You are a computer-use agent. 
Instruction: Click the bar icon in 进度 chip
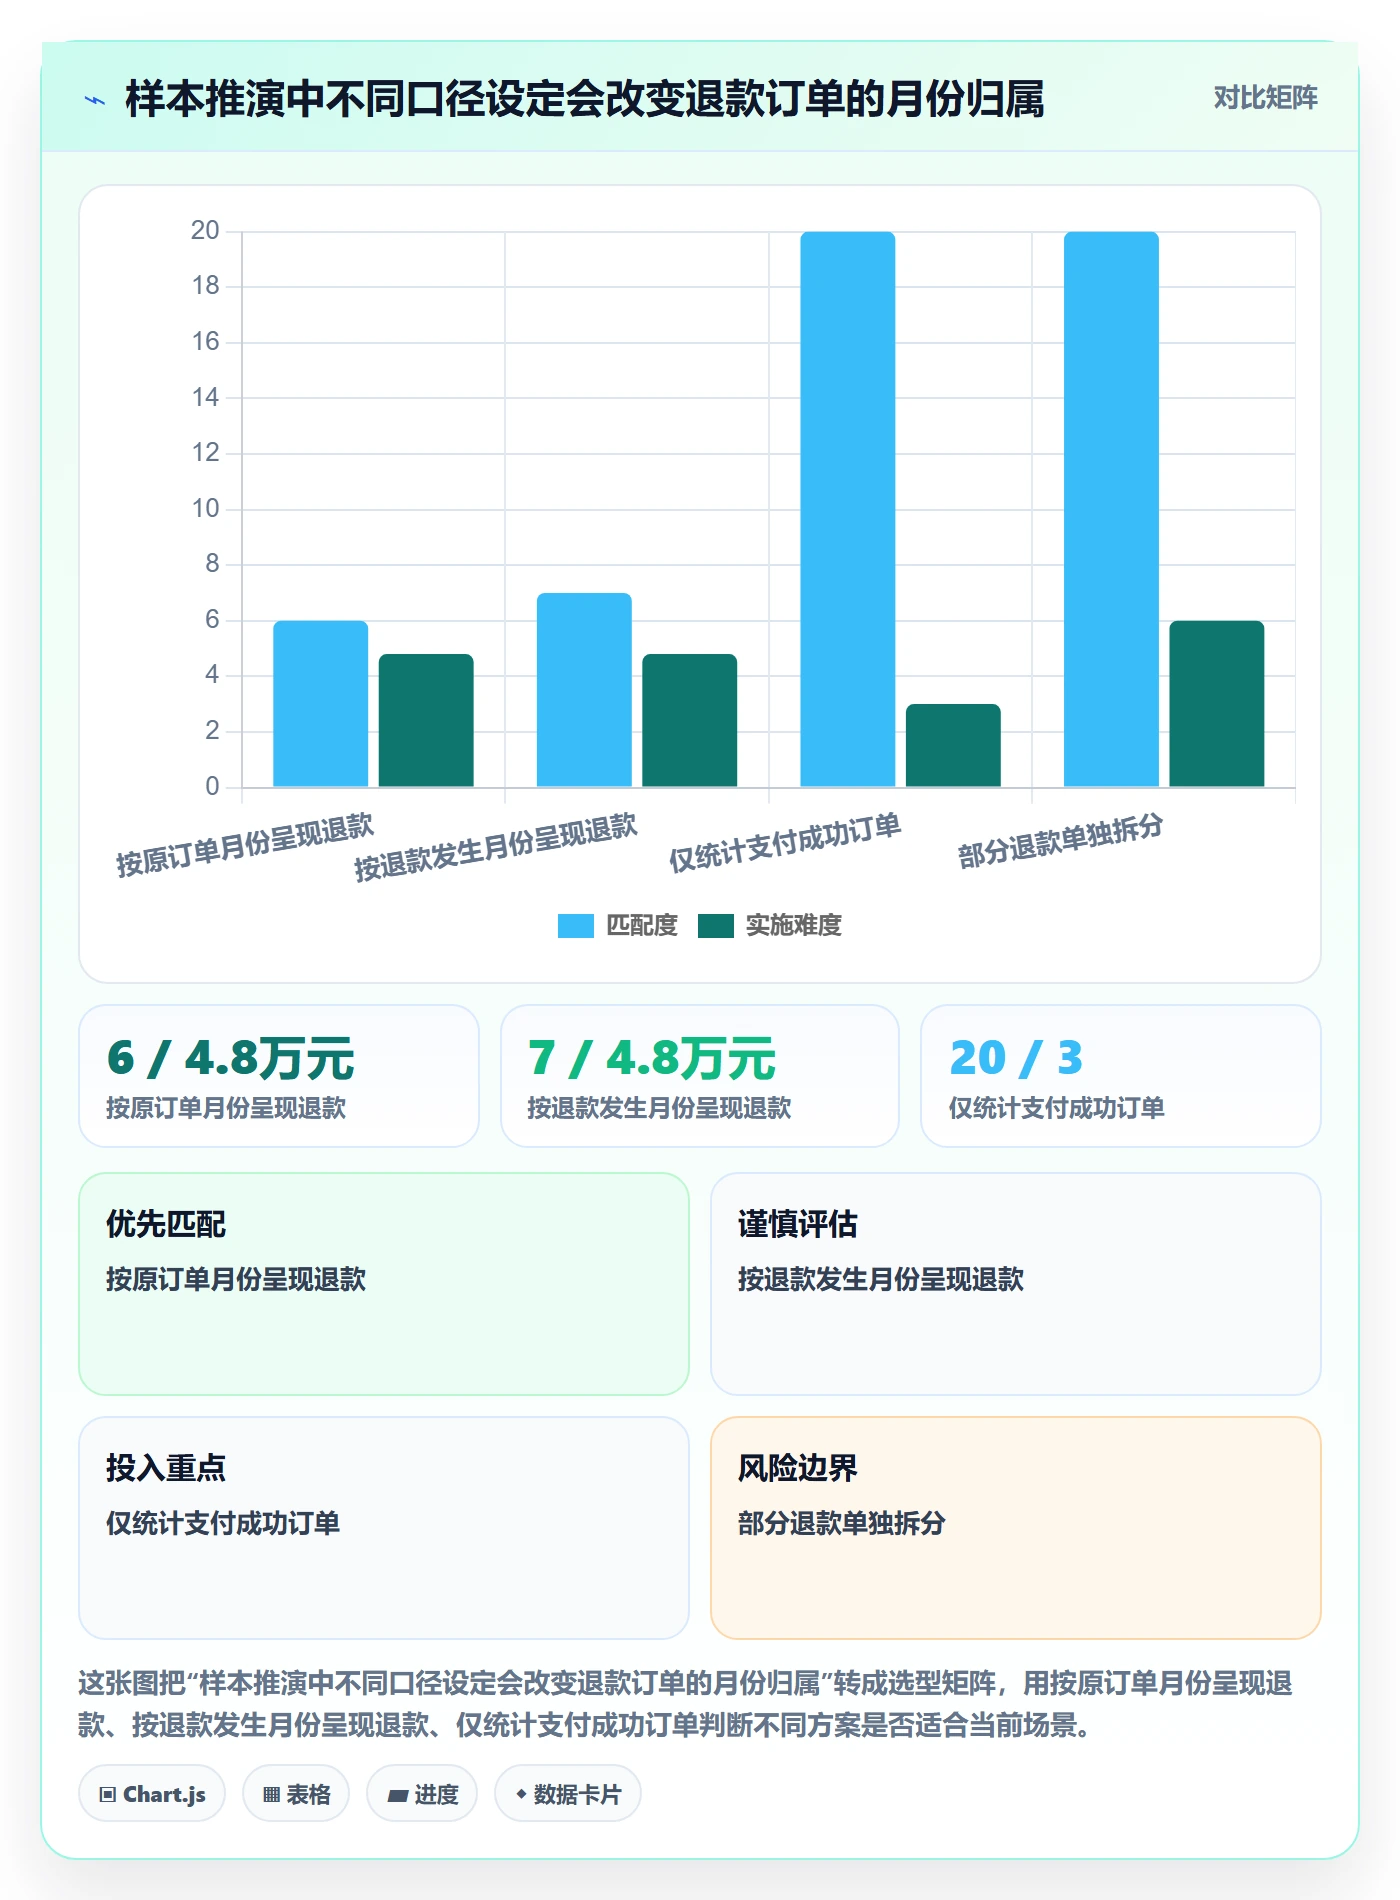tap(397, 1796)
